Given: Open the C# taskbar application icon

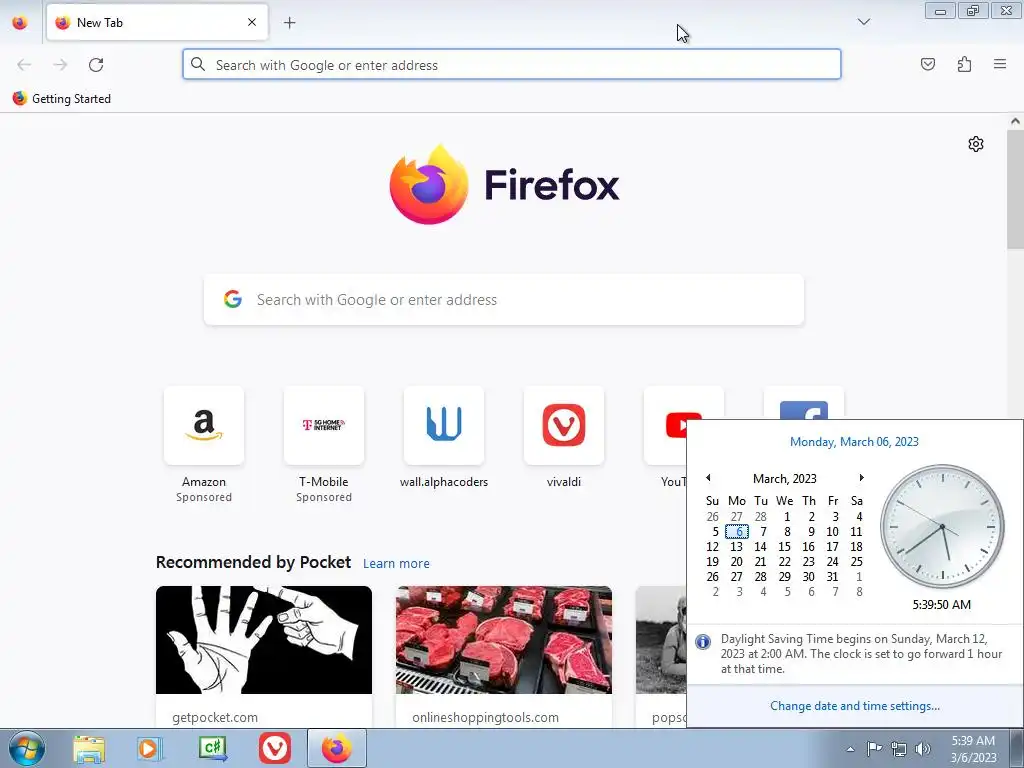Looking at the screenshot, I should tap(212, 749).
